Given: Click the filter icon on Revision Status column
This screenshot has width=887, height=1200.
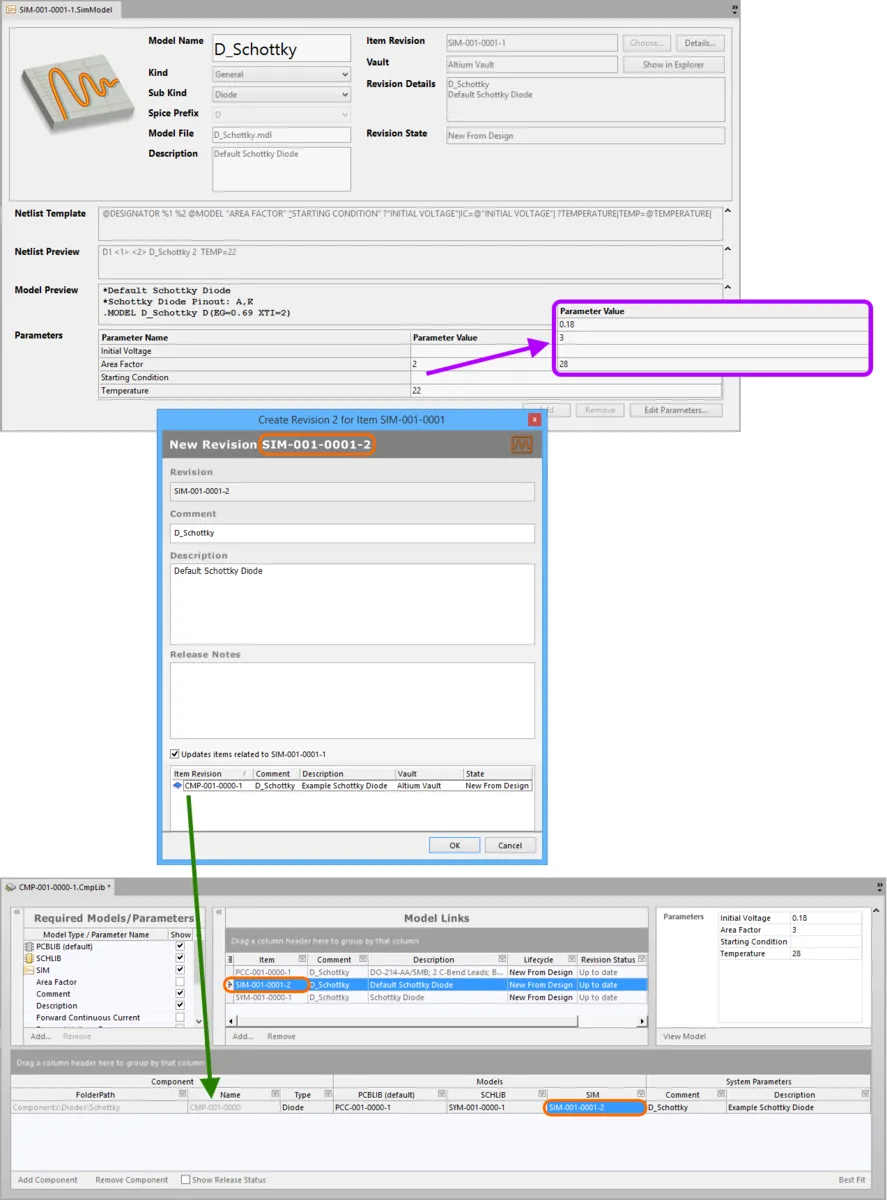Looking at the screenshot, I should [x=642, y=960].
